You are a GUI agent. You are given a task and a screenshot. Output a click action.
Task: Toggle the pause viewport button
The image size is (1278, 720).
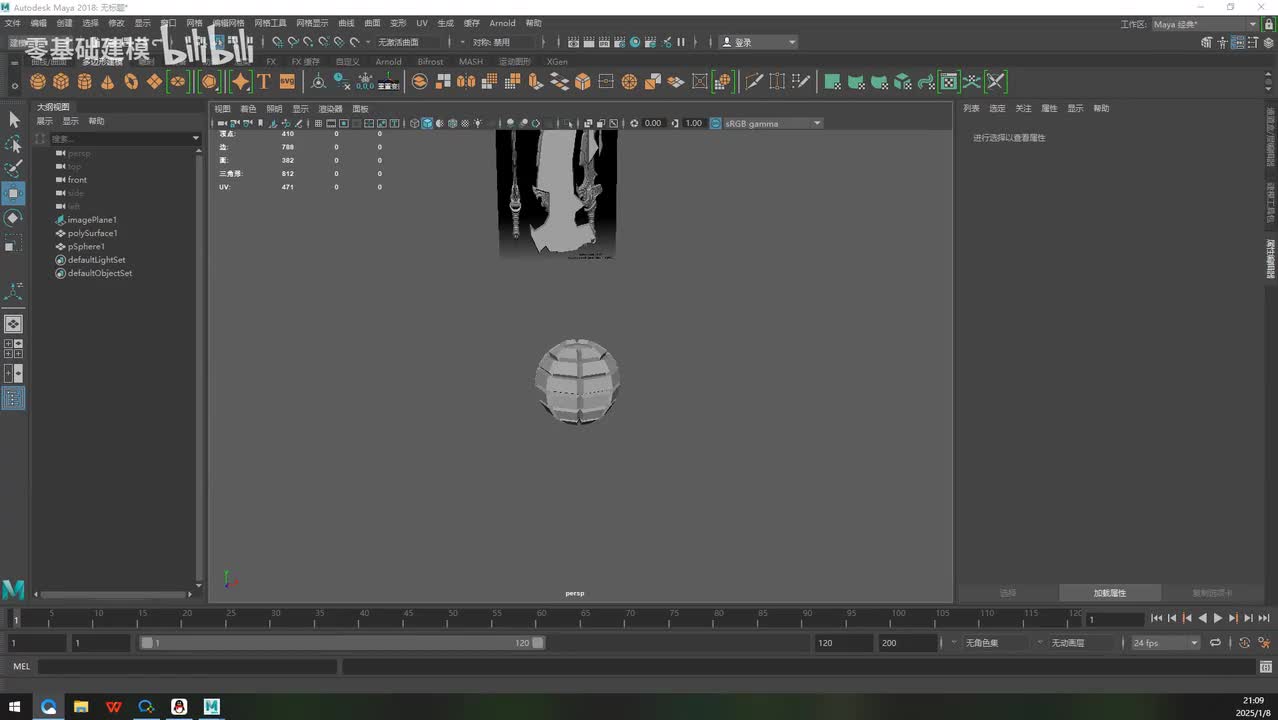point(681,42)
